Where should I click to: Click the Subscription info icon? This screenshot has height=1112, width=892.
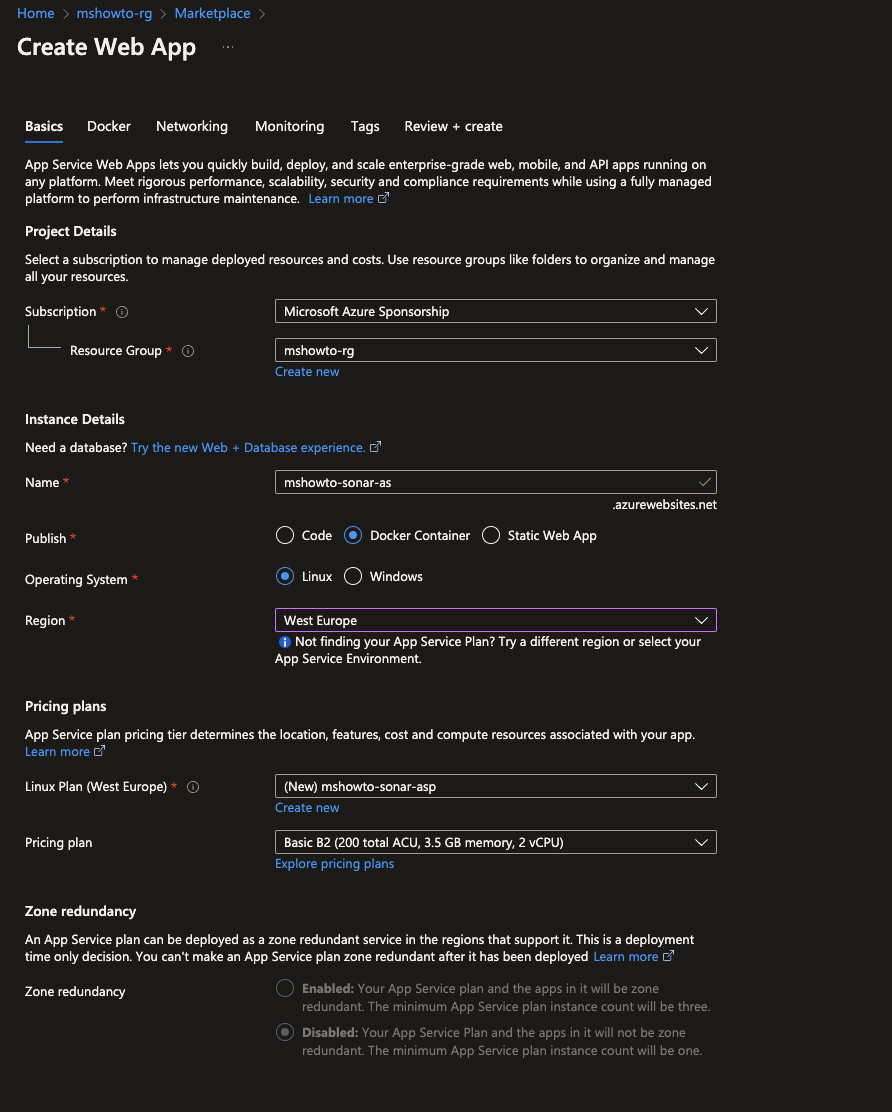coord(122,312)
